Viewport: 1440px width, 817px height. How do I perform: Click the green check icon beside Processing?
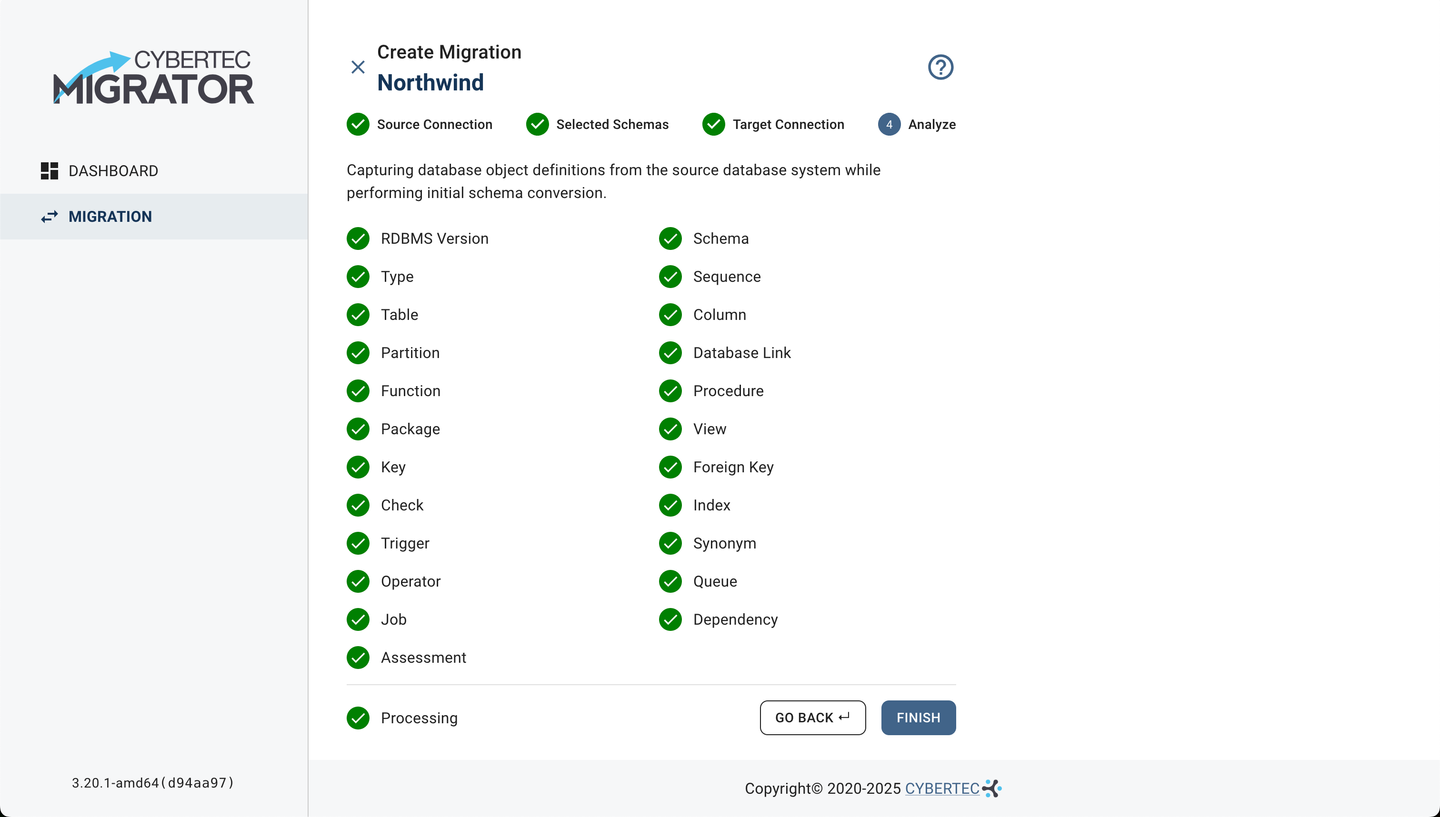358,718
